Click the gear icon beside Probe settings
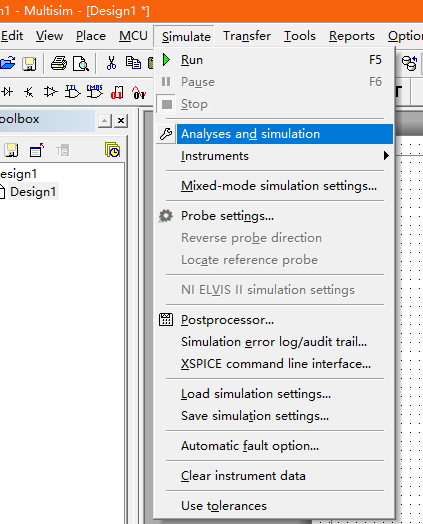 tap(166, 216)
